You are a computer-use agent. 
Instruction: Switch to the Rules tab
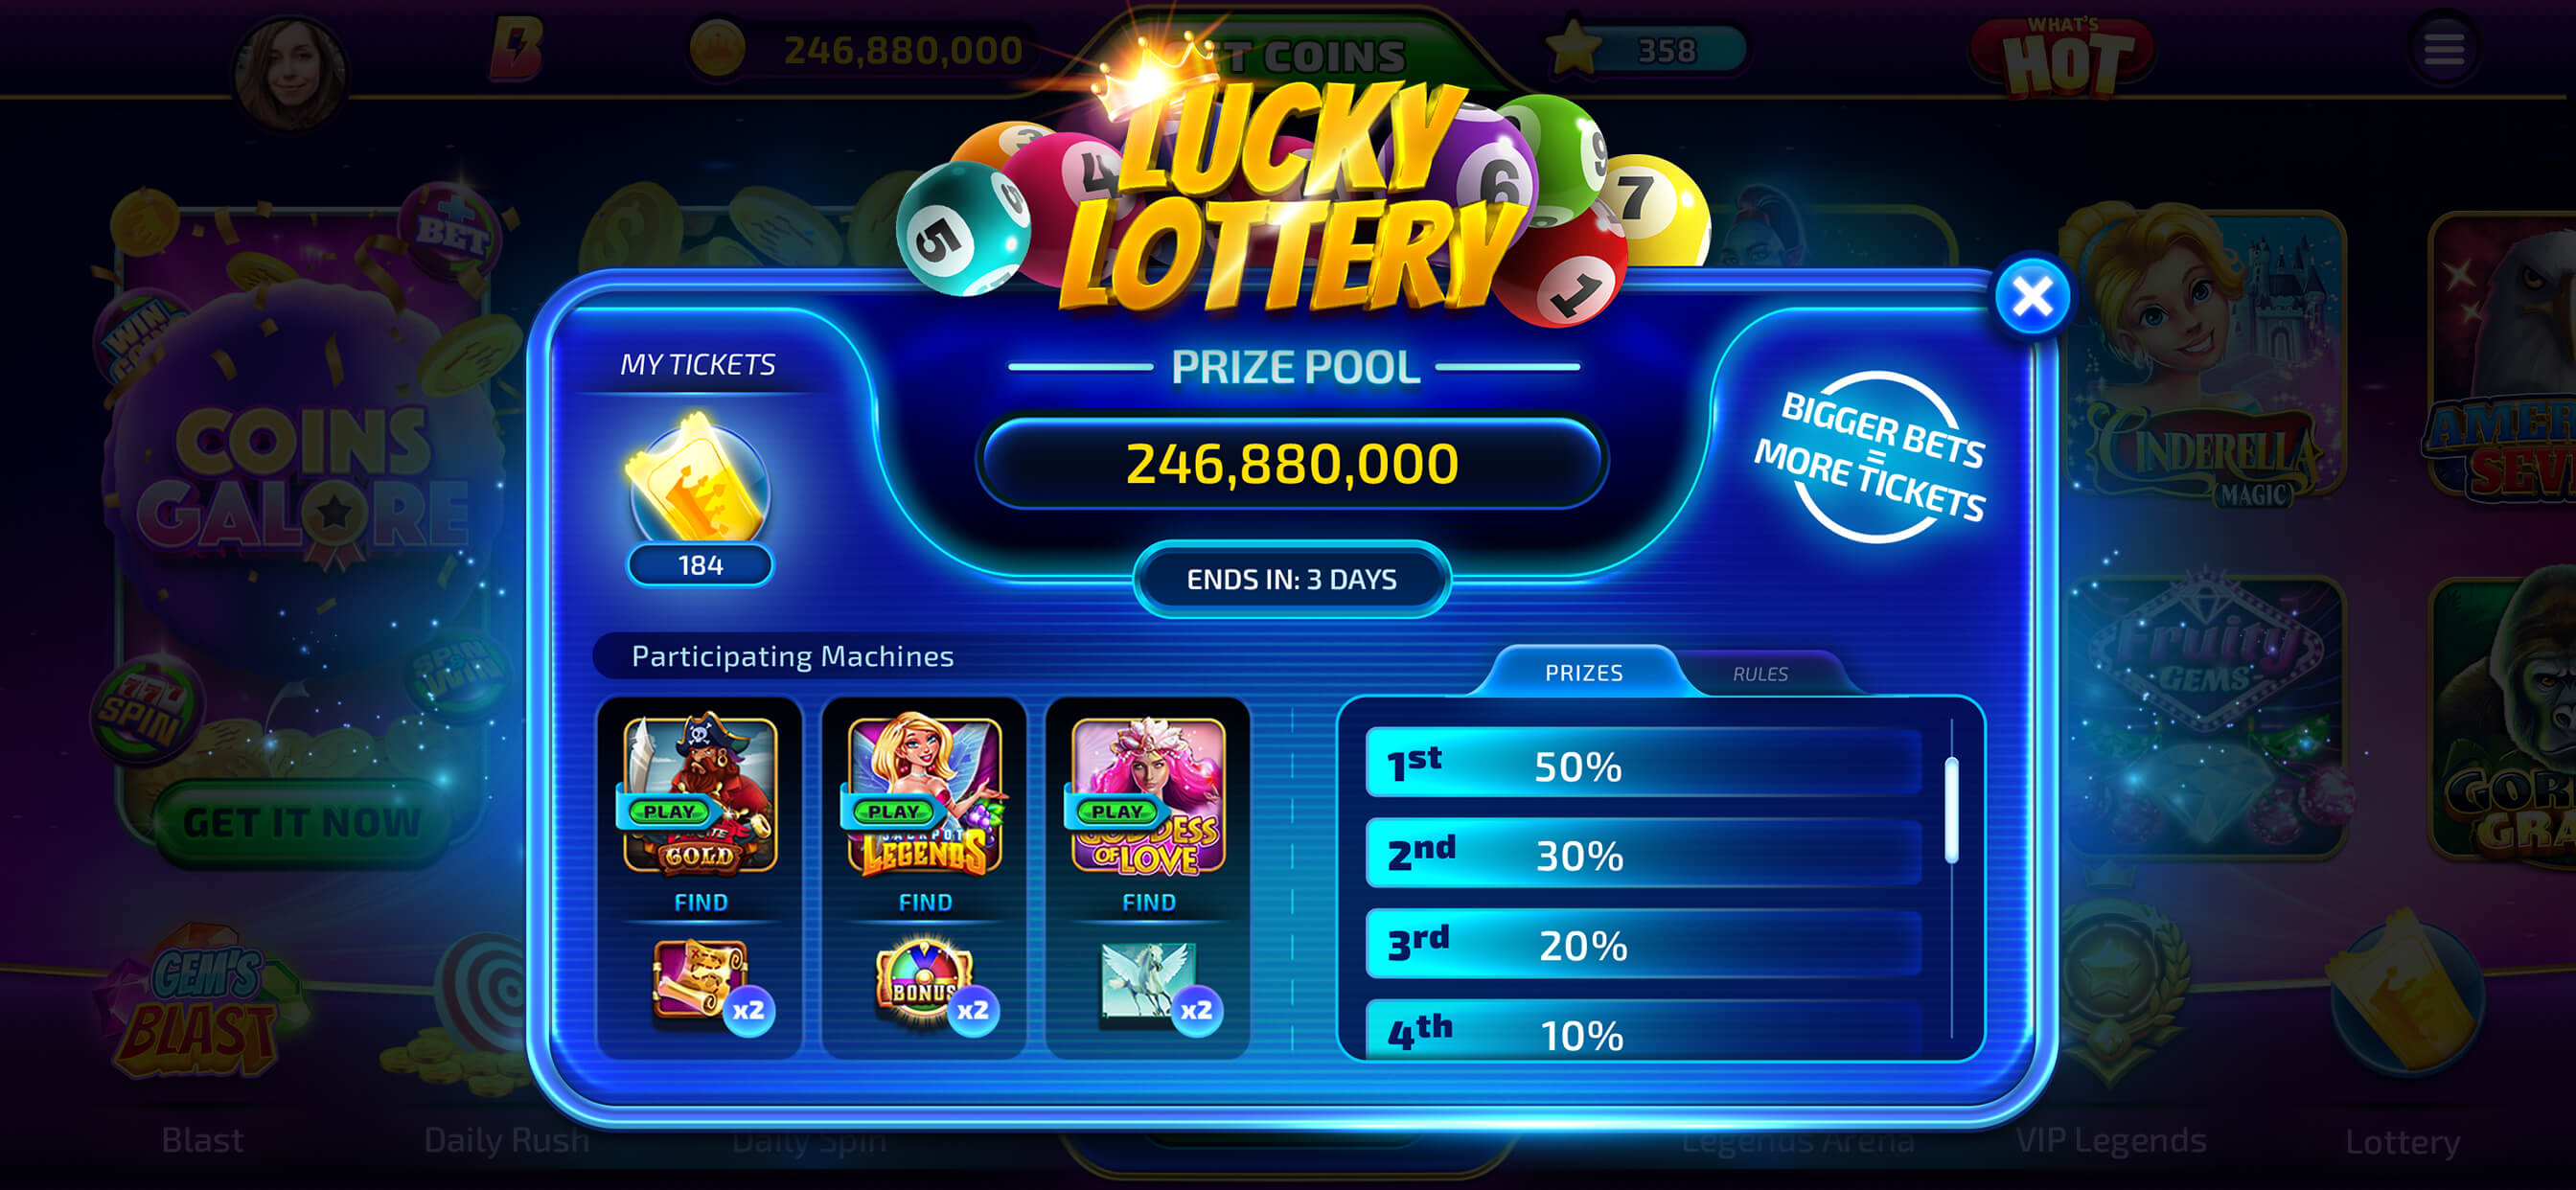[1760, 674]
